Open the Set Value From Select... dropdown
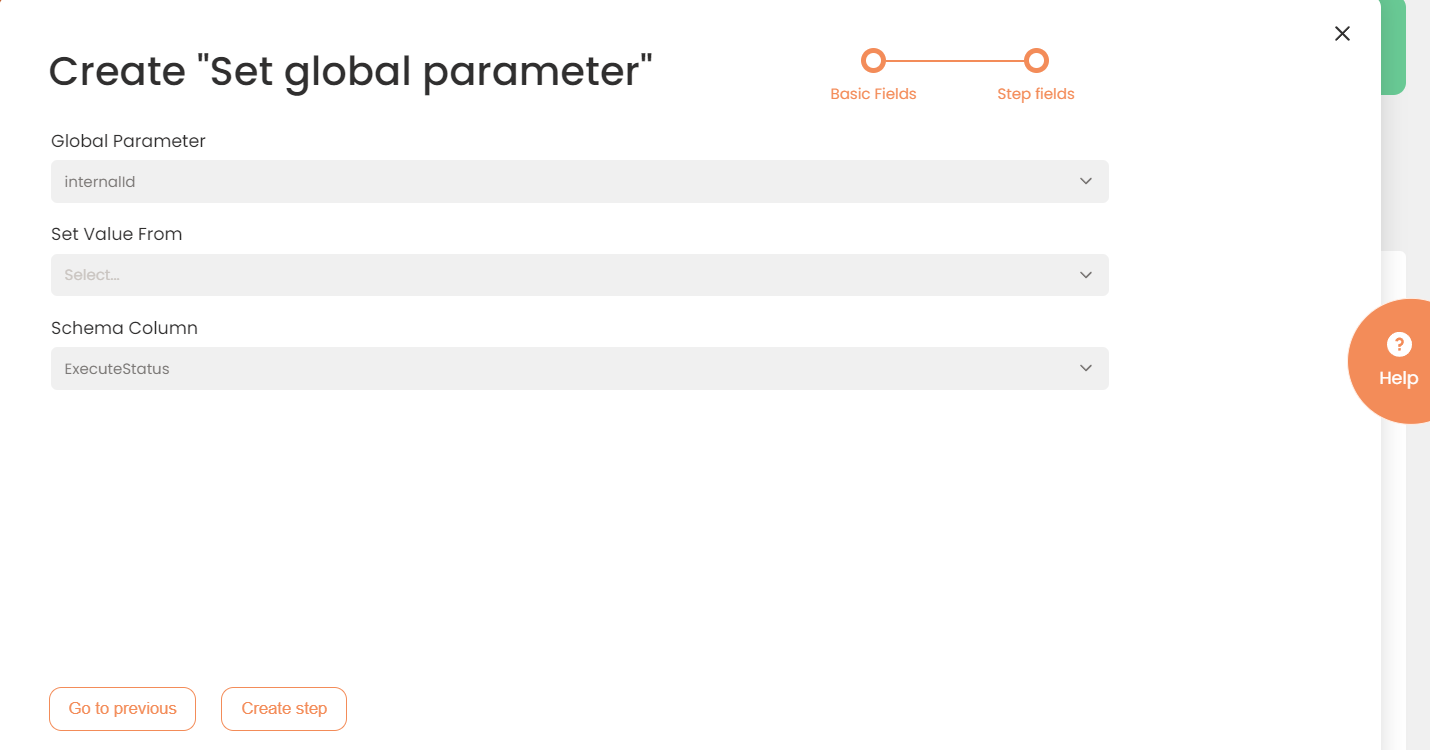 pos(580,274)
